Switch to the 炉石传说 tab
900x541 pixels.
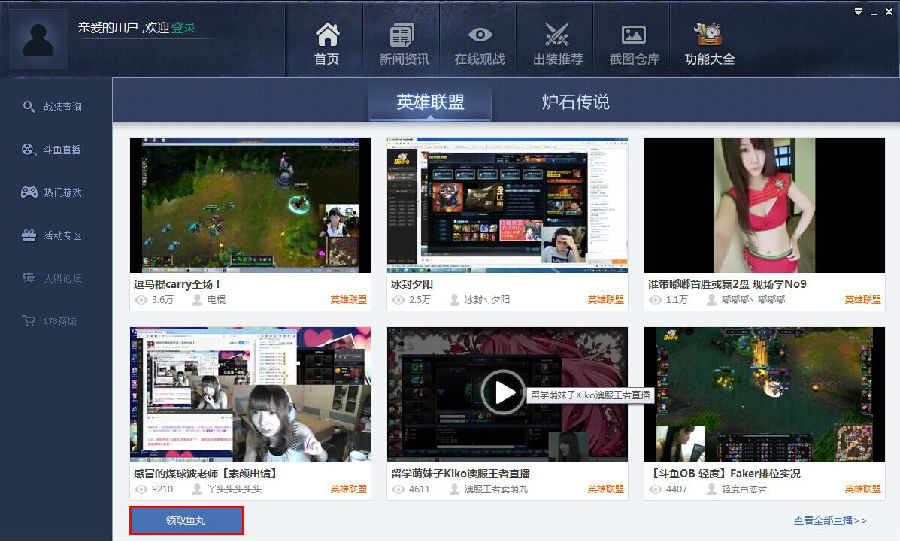click(575, 102)
